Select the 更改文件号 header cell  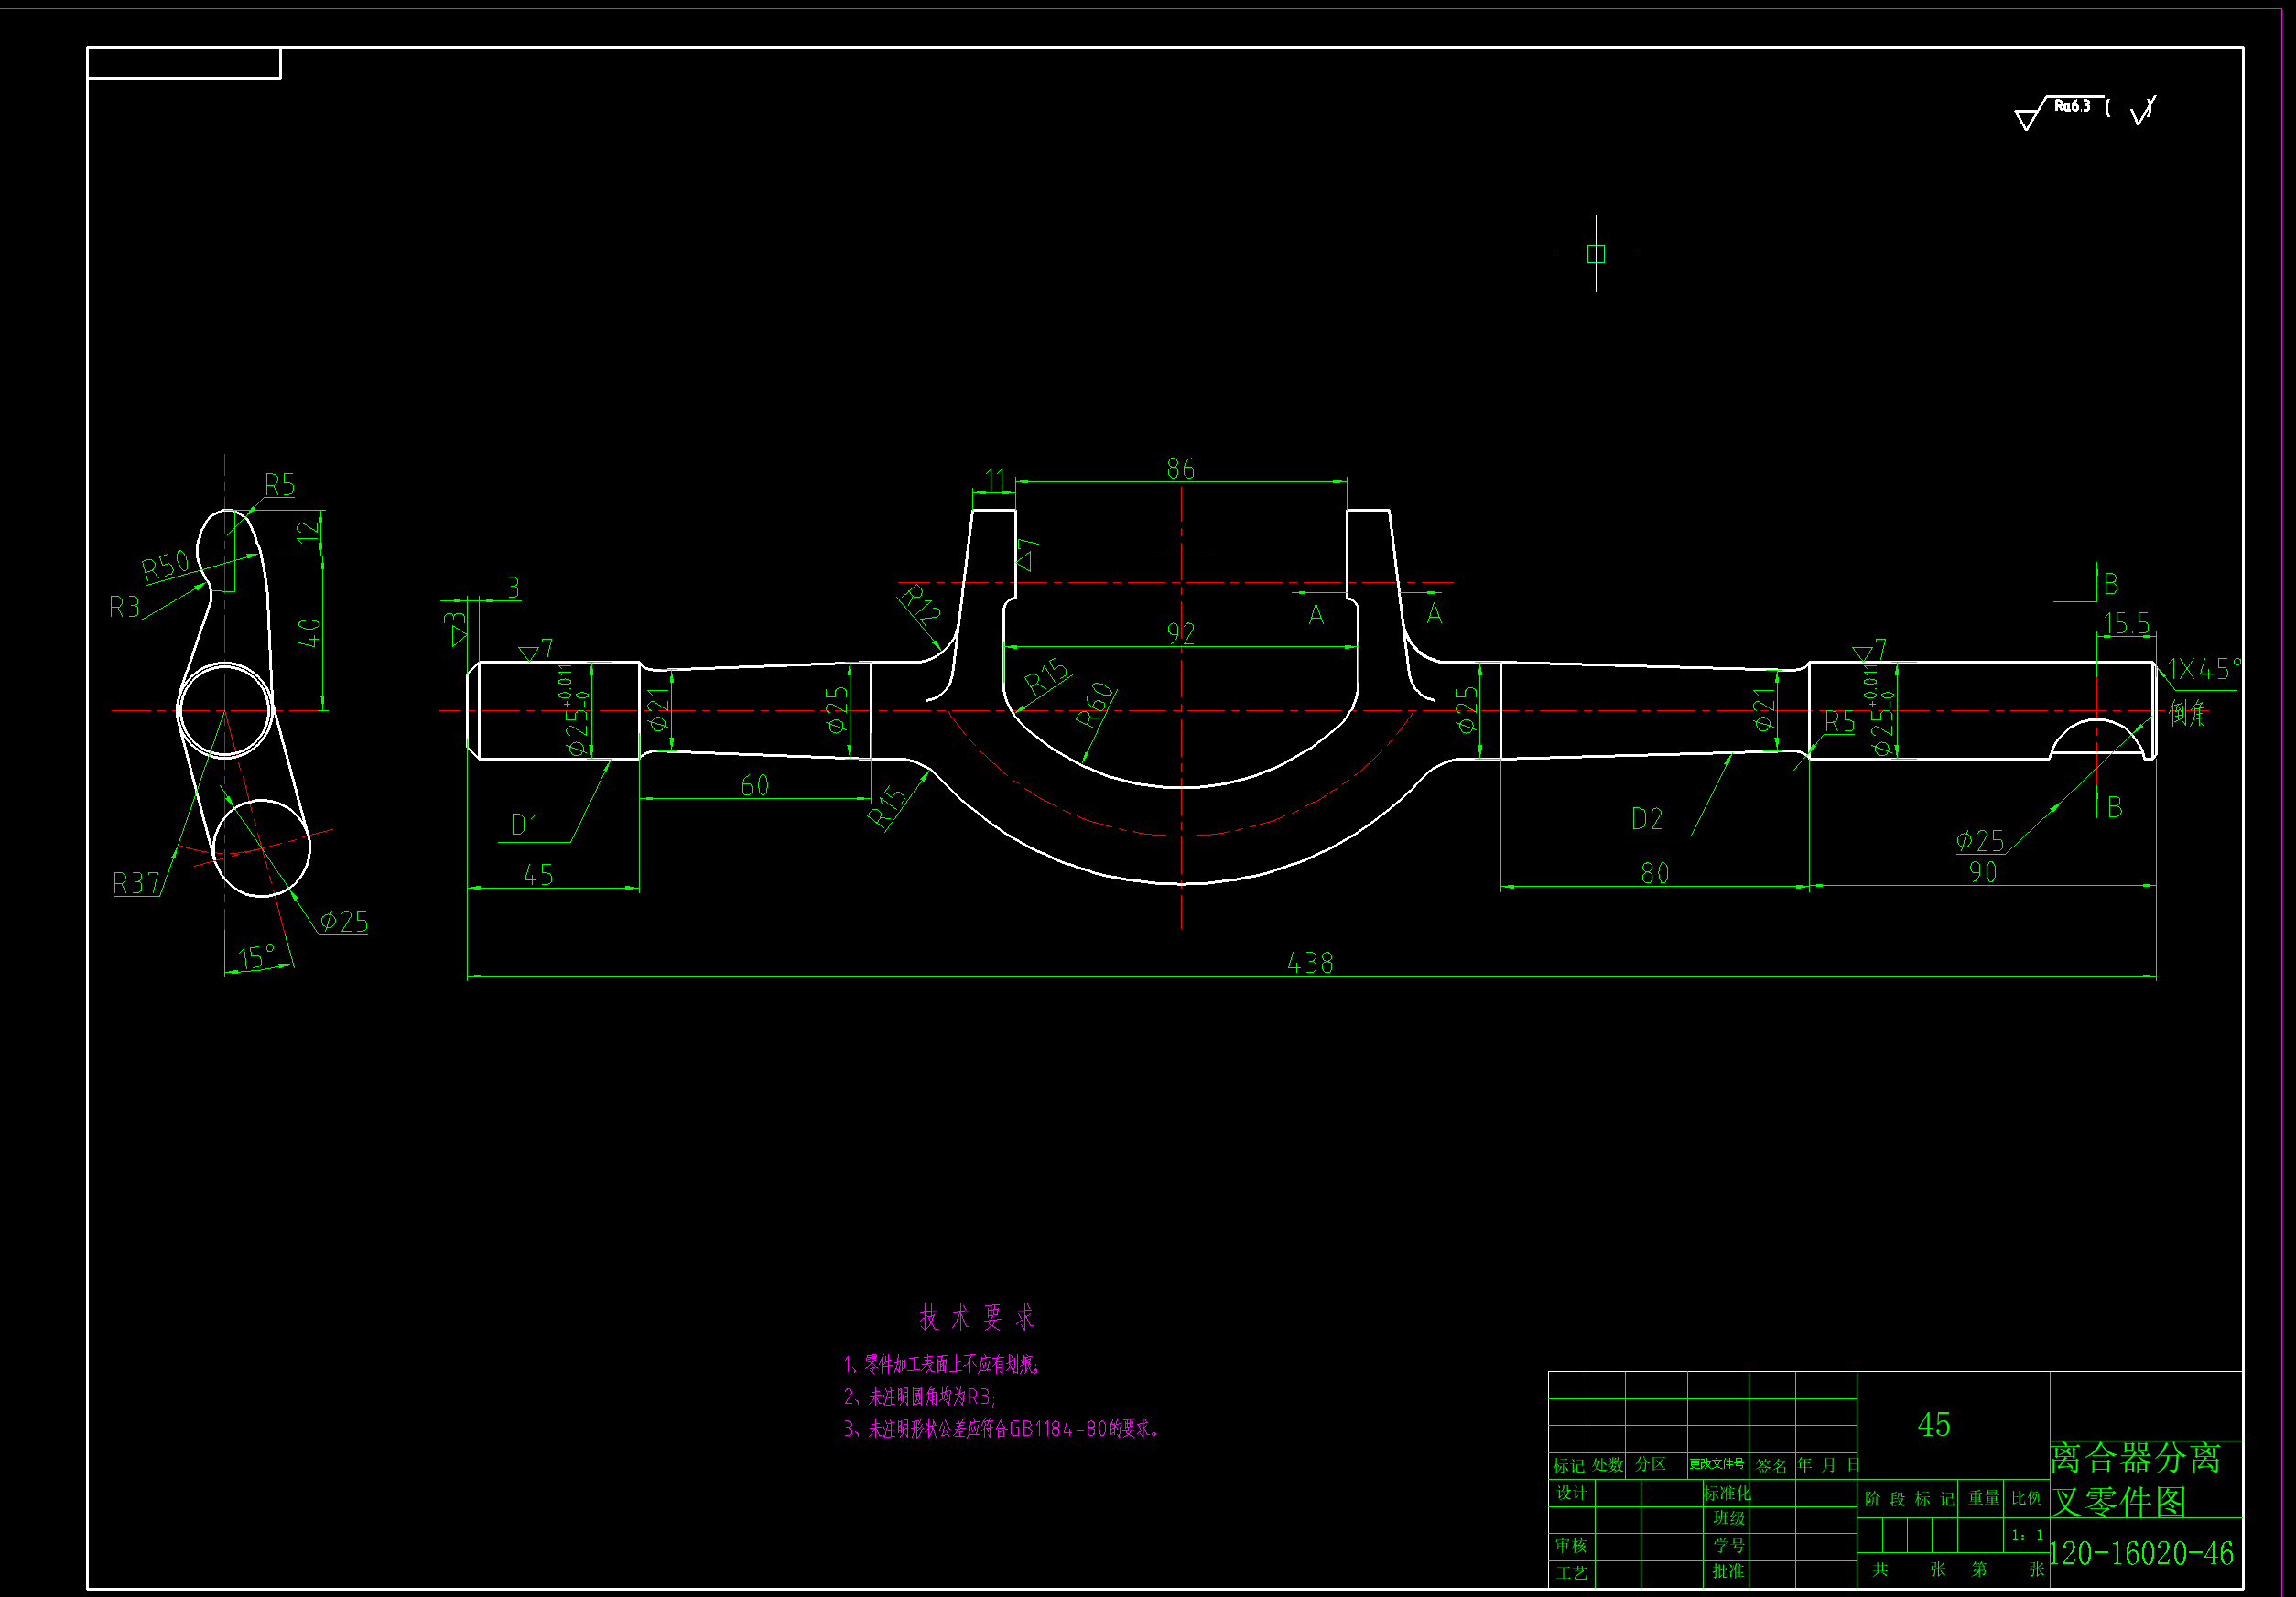point(1717,1464)
